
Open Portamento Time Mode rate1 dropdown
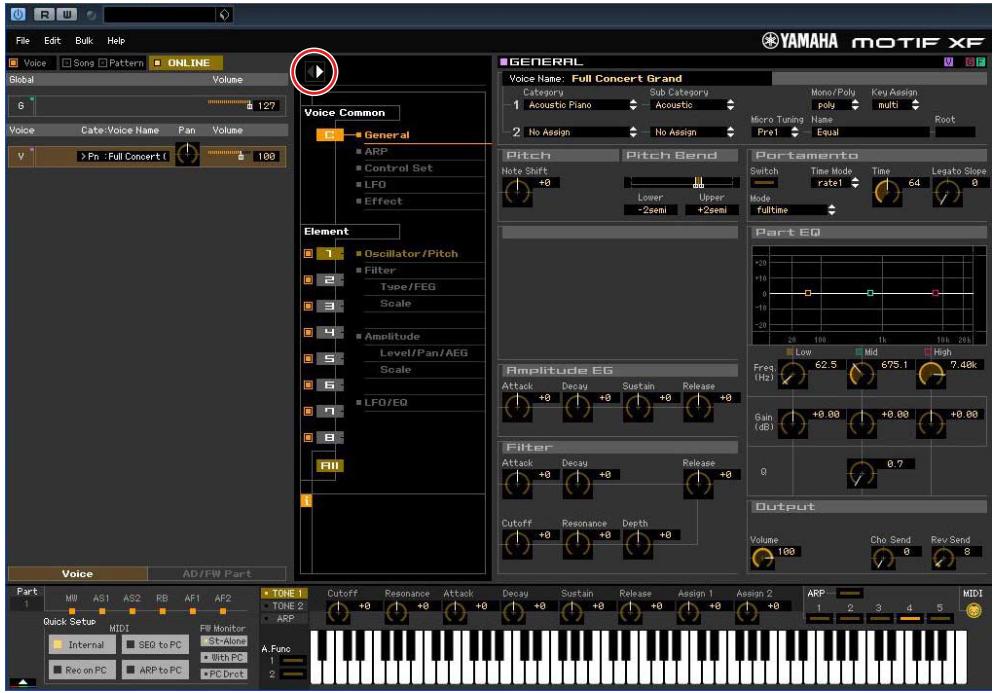[x=835, y=183]
